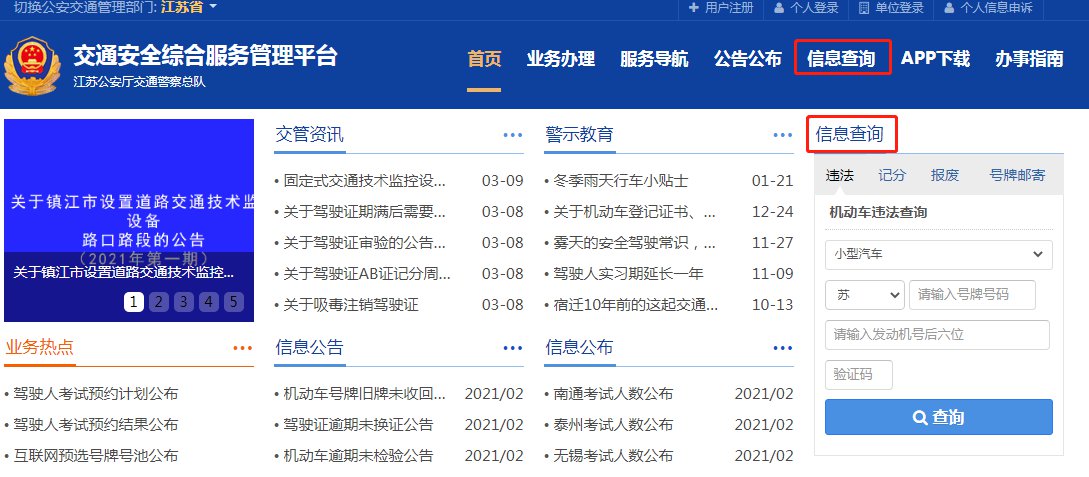Open the 驾驶人实习期延长一年 article
This screenshot has height=477, width=1089.
coord(628,274)
